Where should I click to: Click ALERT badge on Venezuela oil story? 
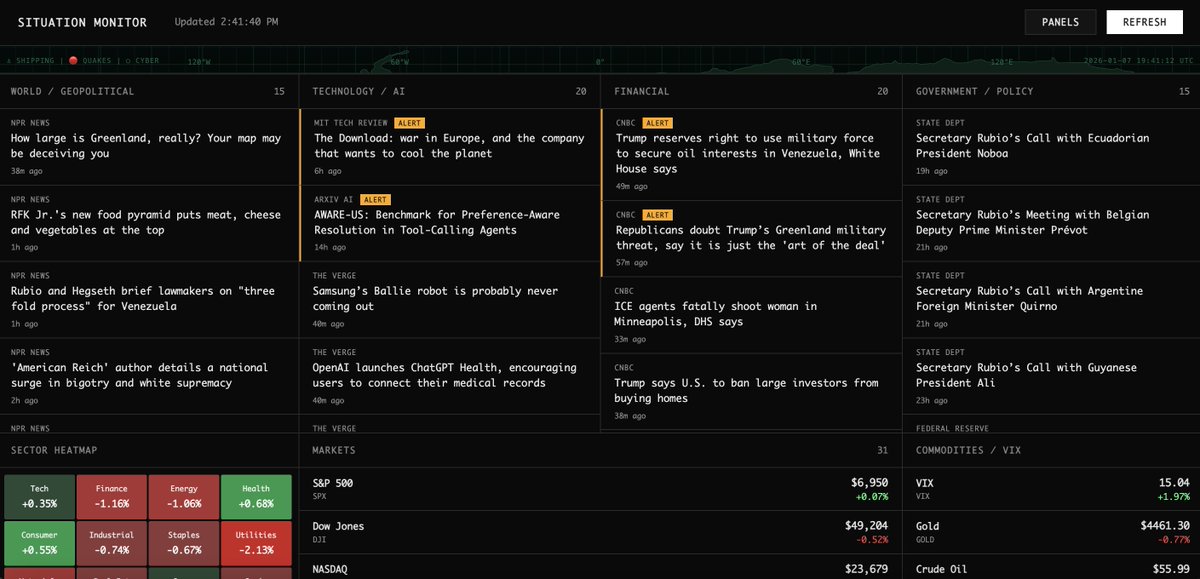[x=657, y=123]
